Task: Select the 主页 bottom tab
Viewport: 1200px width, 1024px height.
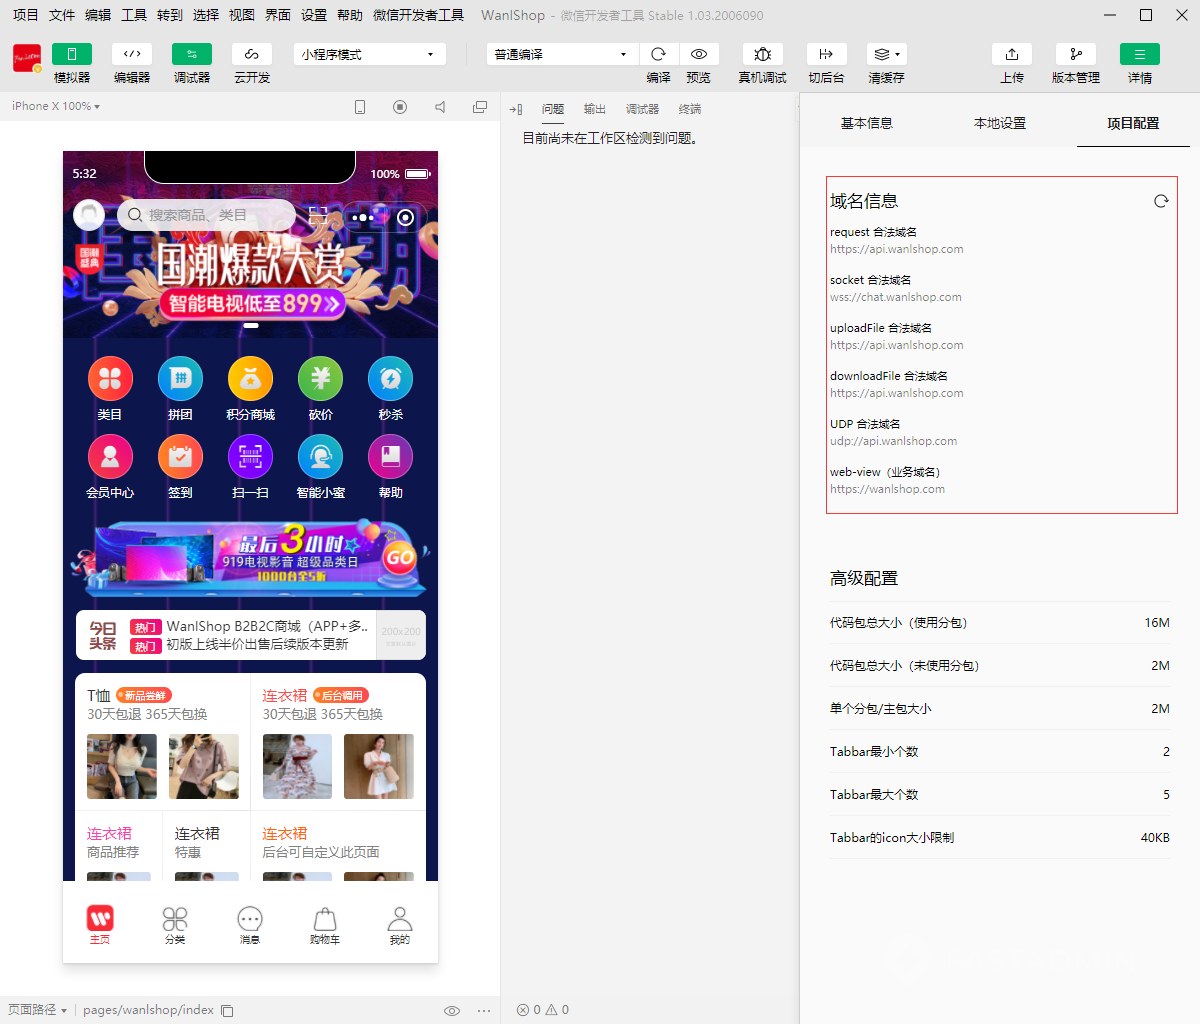Action: click(x=100, y=924)
